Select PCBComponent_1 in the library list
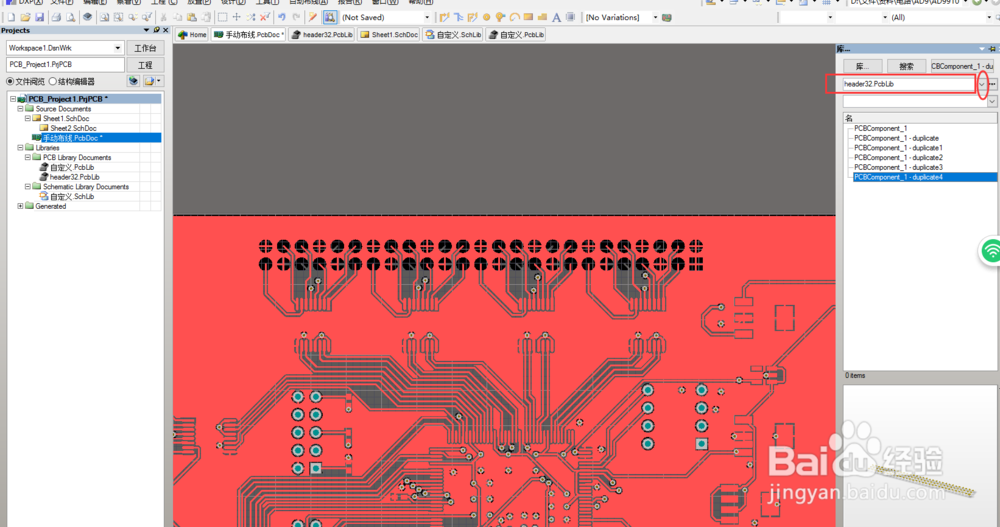 click(x=880, y=128)
